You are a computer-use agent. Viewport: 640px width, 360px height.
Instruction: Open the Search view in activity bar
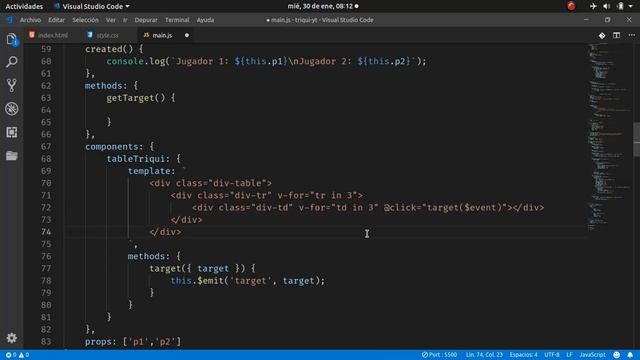pos(11,62)
